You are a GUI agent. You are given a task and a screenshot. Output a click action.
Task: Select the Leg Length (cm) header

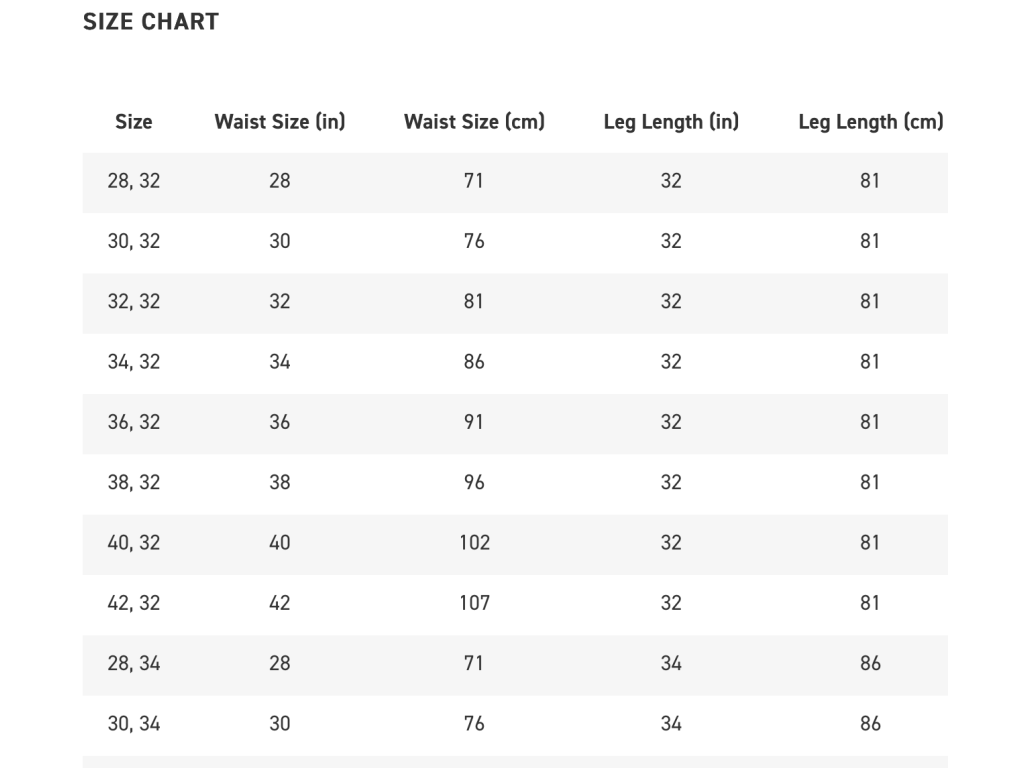(870, 122)
